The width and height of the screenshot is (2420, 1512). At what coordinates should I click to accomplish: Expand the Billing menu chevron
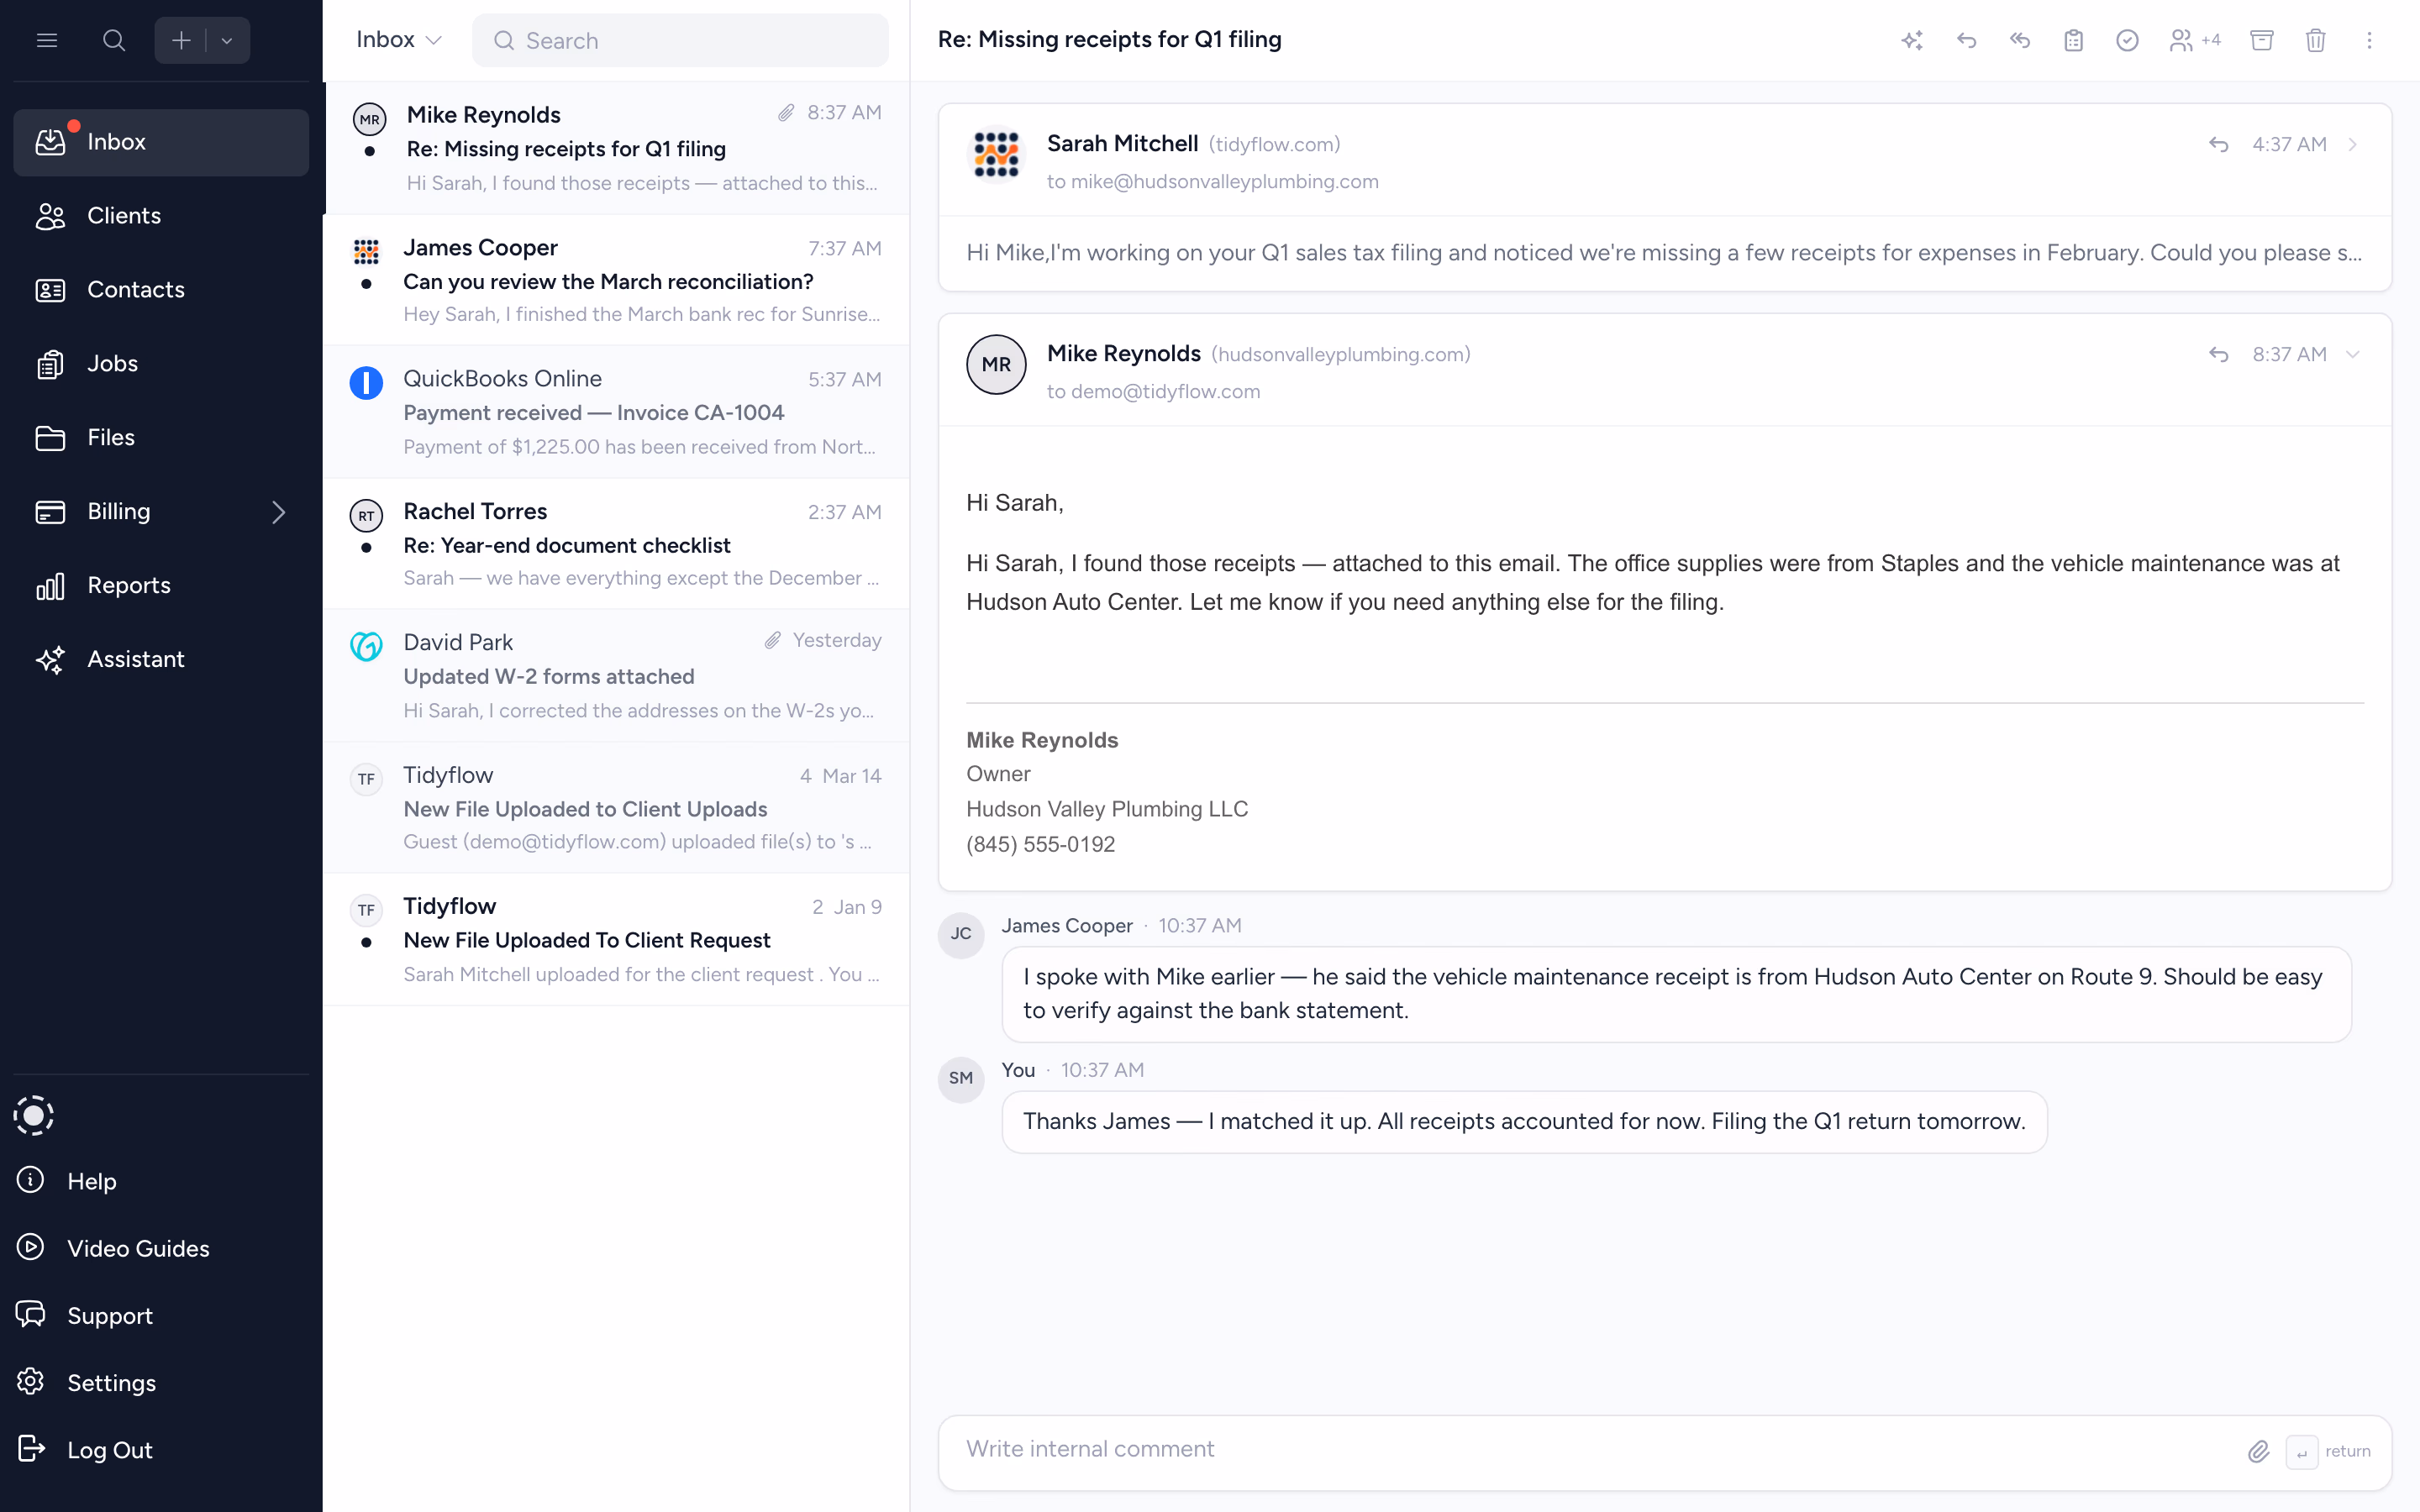(278, 512)
